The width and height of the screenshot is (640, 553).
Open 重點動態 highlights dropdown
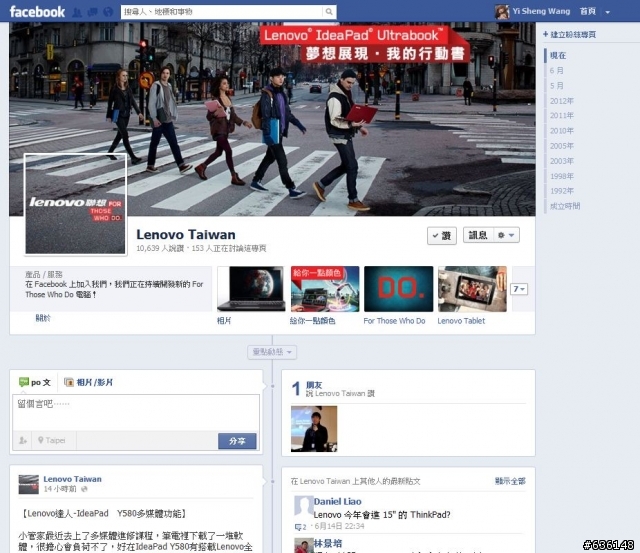pyautogui.click(x=272, y=352)
